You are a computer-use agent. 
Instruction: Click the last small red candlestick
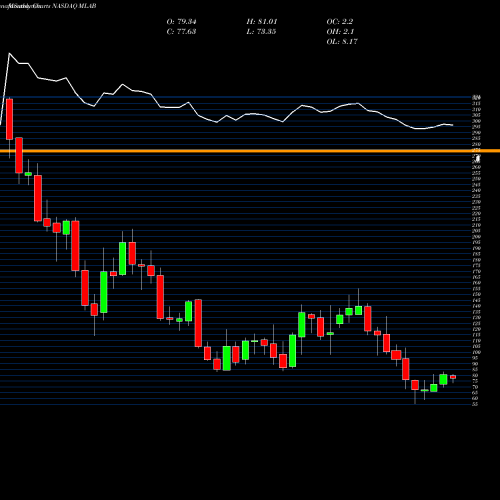click(x=453, y=377)
